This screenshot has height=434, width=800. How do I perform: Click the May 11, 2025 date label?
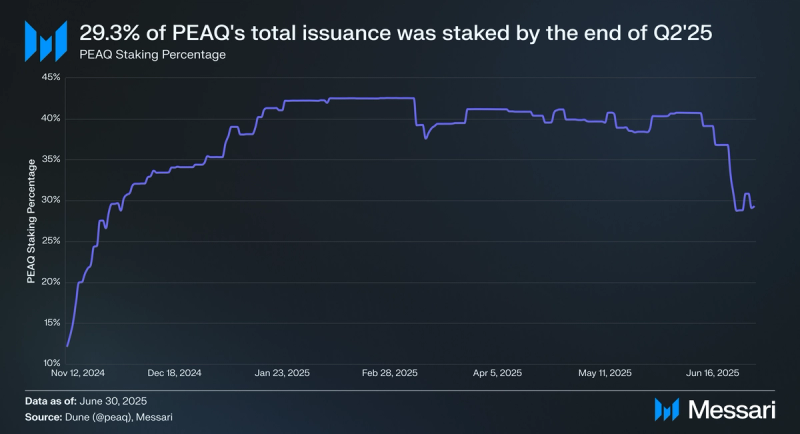point(605,373)
